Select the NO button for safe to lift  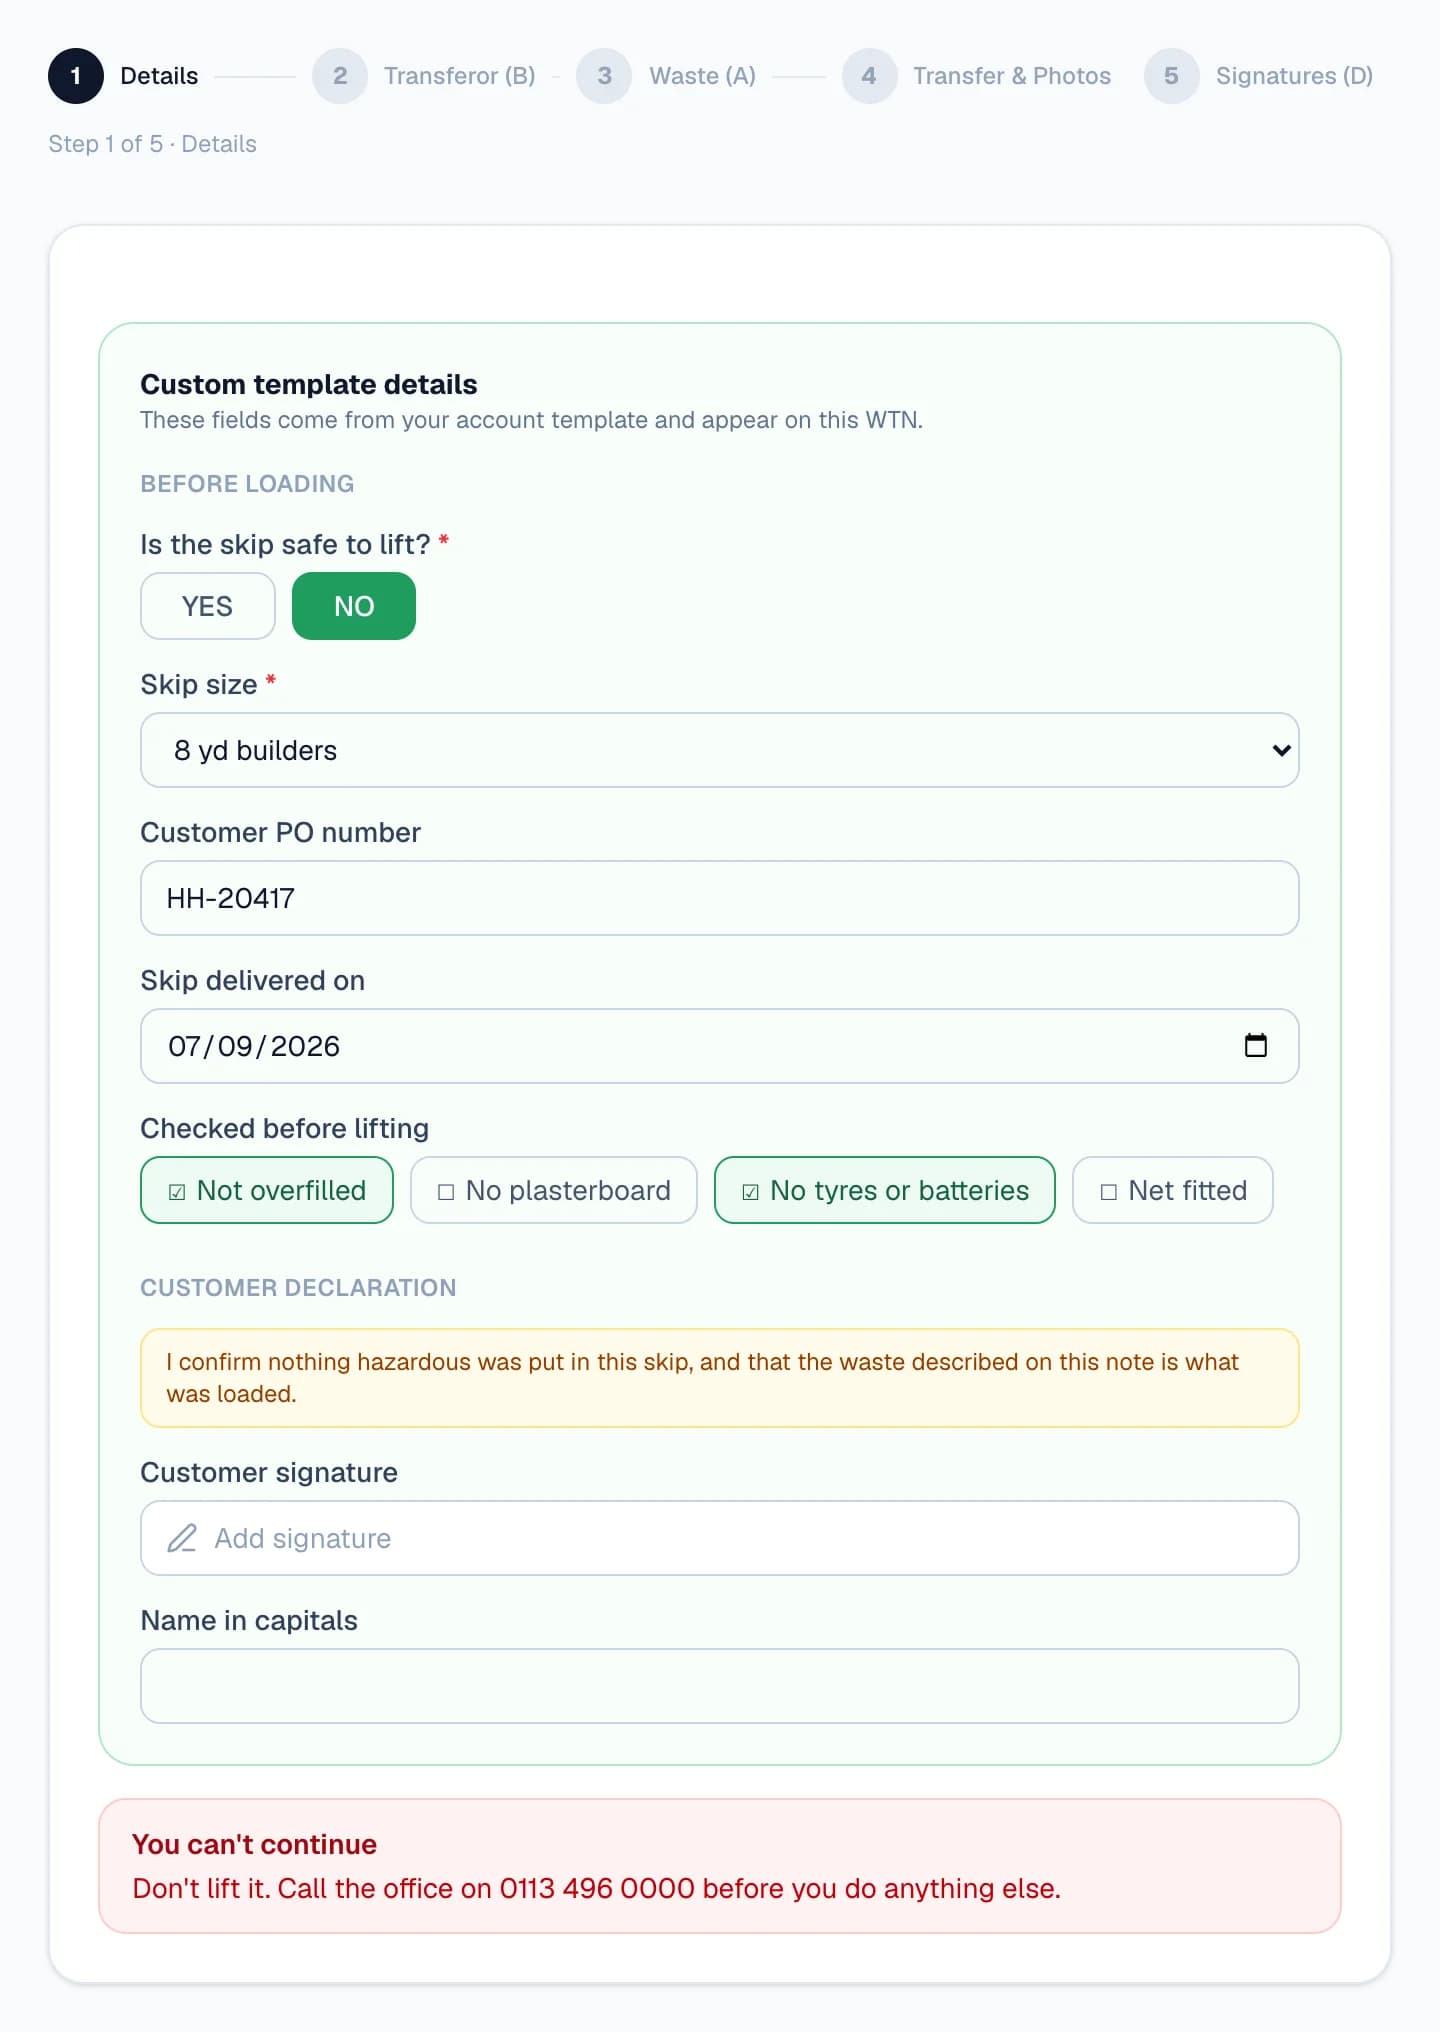[354, 606]
